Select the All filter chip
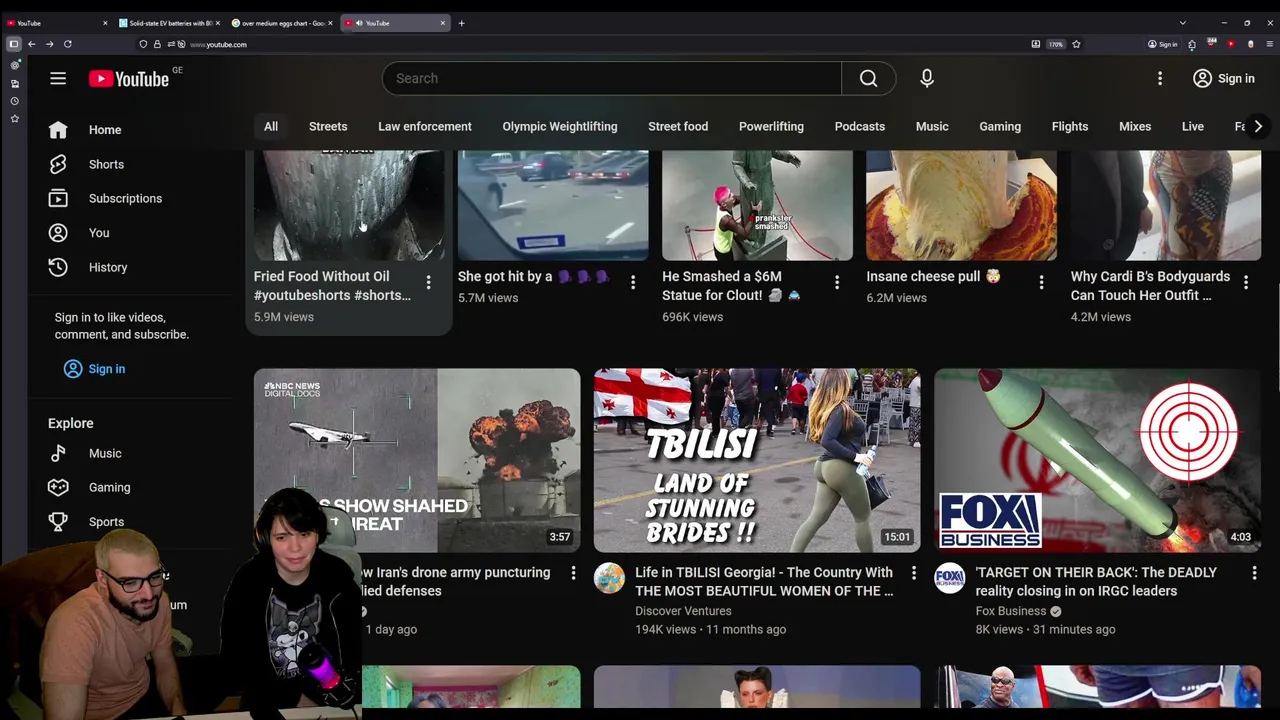Image resolution: width=1280 pixels, height=720 pixels. point(271,126)
